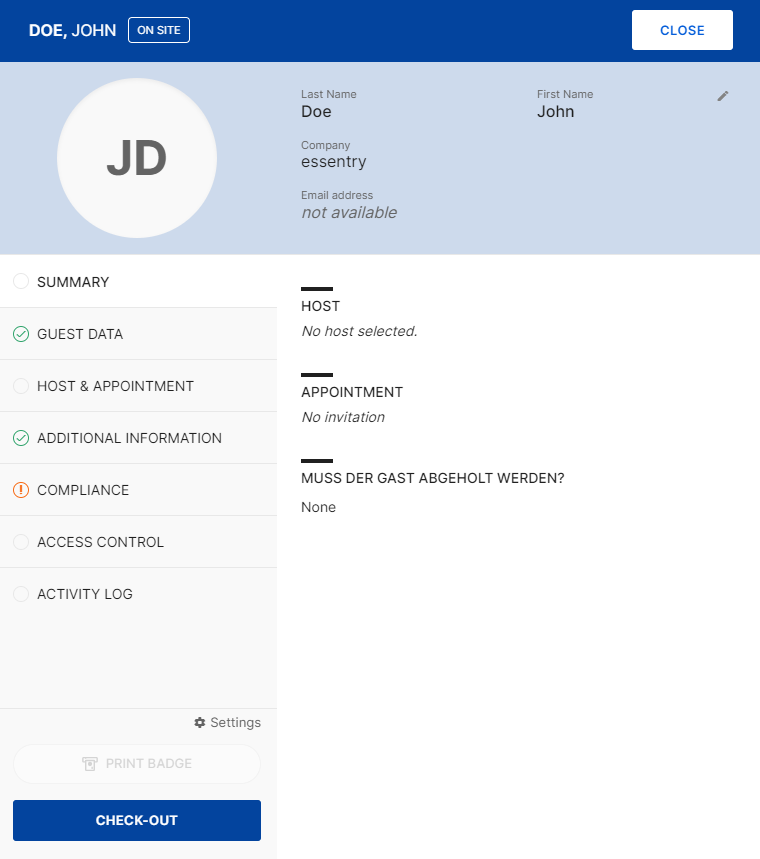Click the Settings gear icon

pyautogui.click(x=200, y=723)
